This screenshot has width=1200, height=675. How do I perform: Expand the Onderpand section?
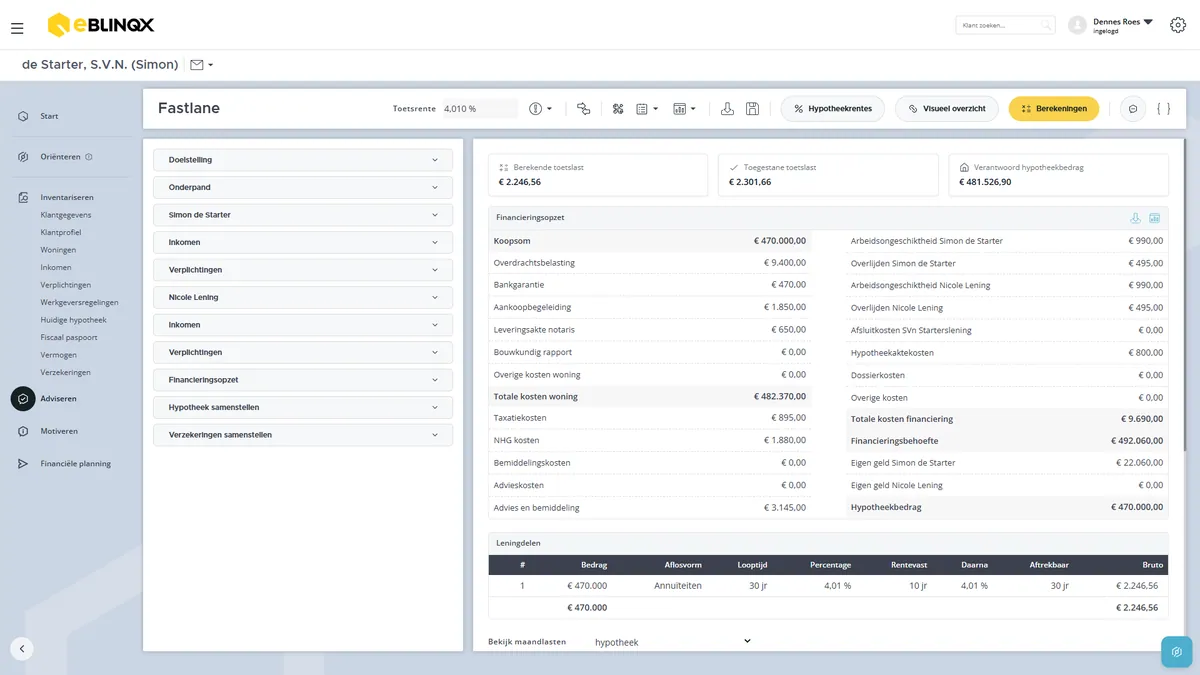[303, 187]
